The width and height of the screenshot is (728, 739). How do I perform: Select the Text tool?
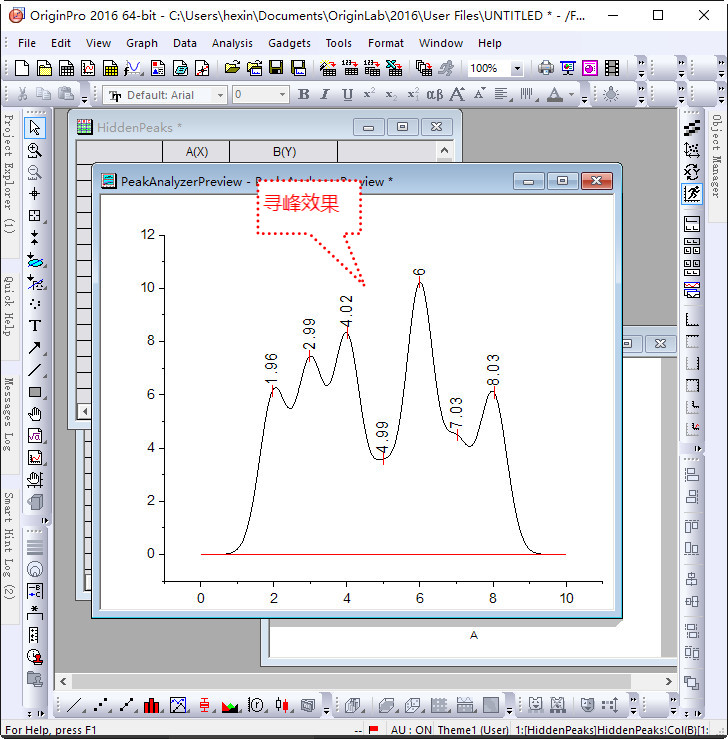(35, 326)
